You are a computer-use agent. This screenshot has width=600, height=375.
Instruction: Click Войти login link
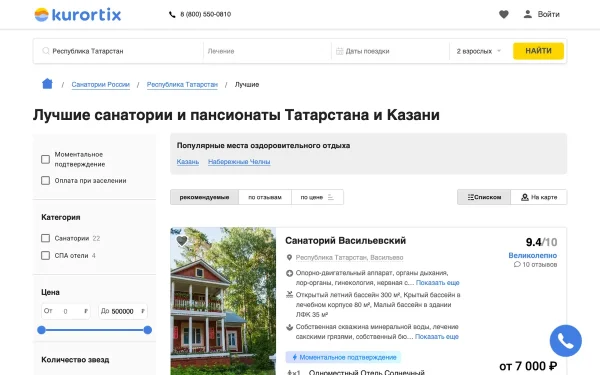click(548, 14)
